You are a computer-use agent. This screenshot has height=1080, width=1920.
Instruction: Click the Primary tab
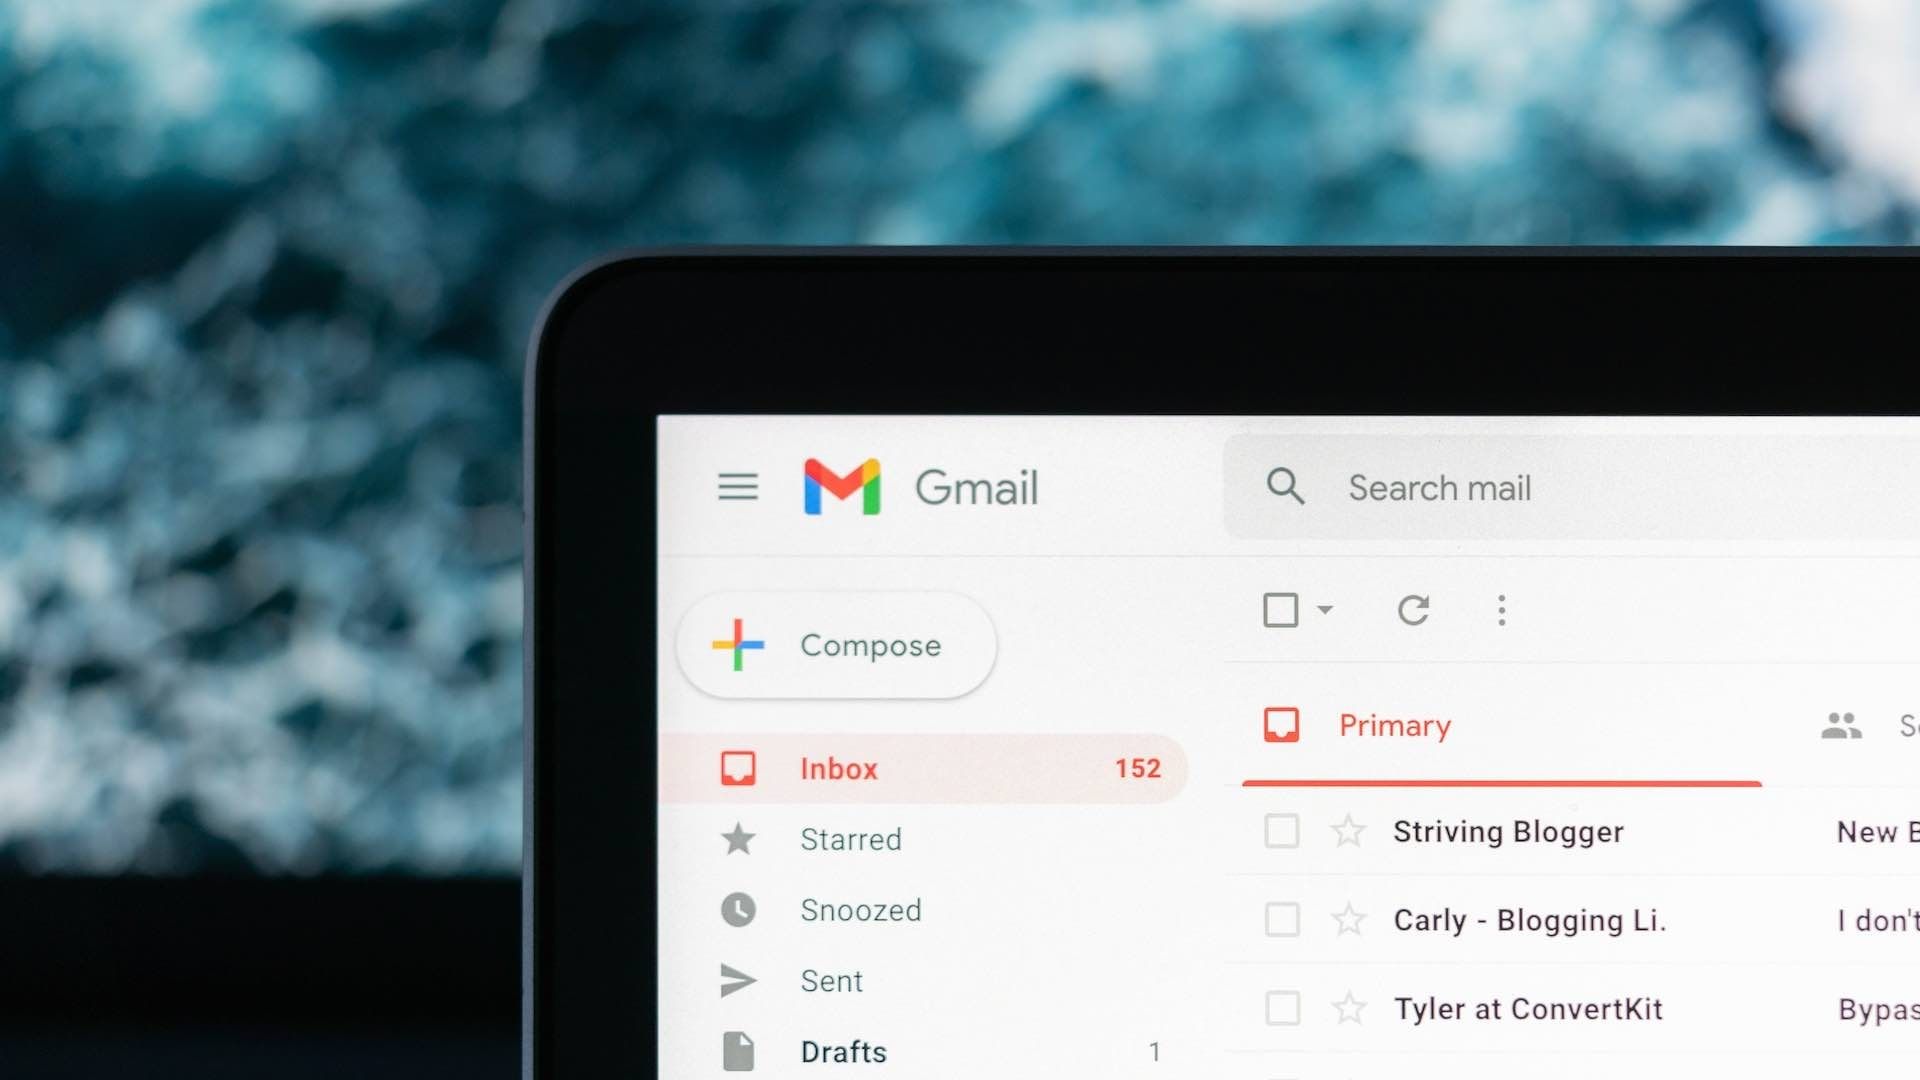pos(1395,725)
